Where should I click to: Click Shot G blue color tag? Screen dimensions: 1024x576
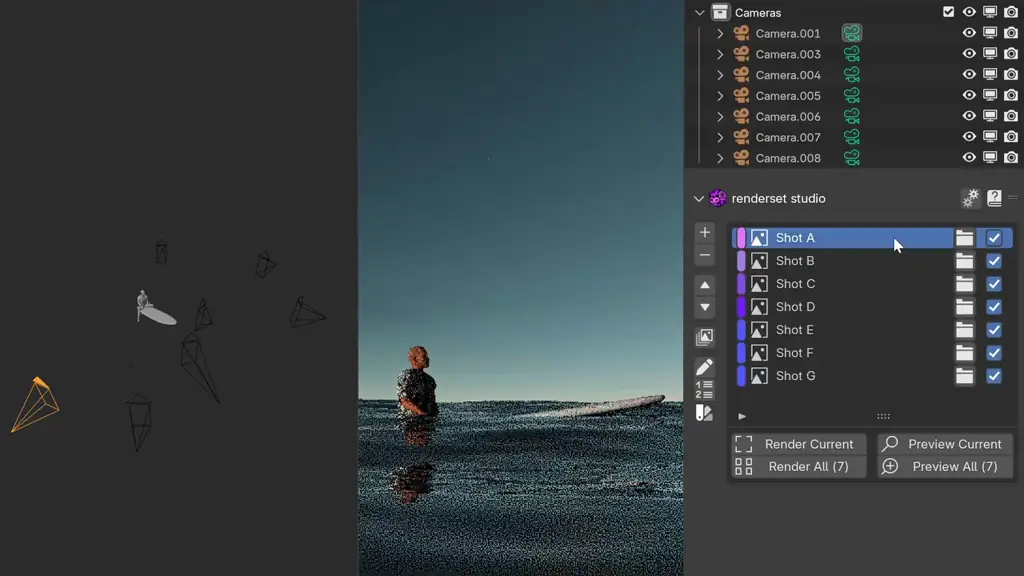pos(741,376)
